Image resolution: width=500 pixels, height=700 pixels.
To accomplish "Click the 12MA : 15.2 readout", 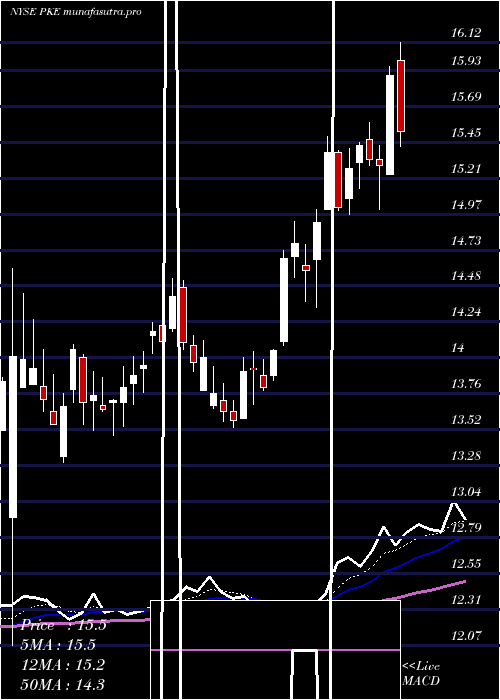I will point(63,665).
